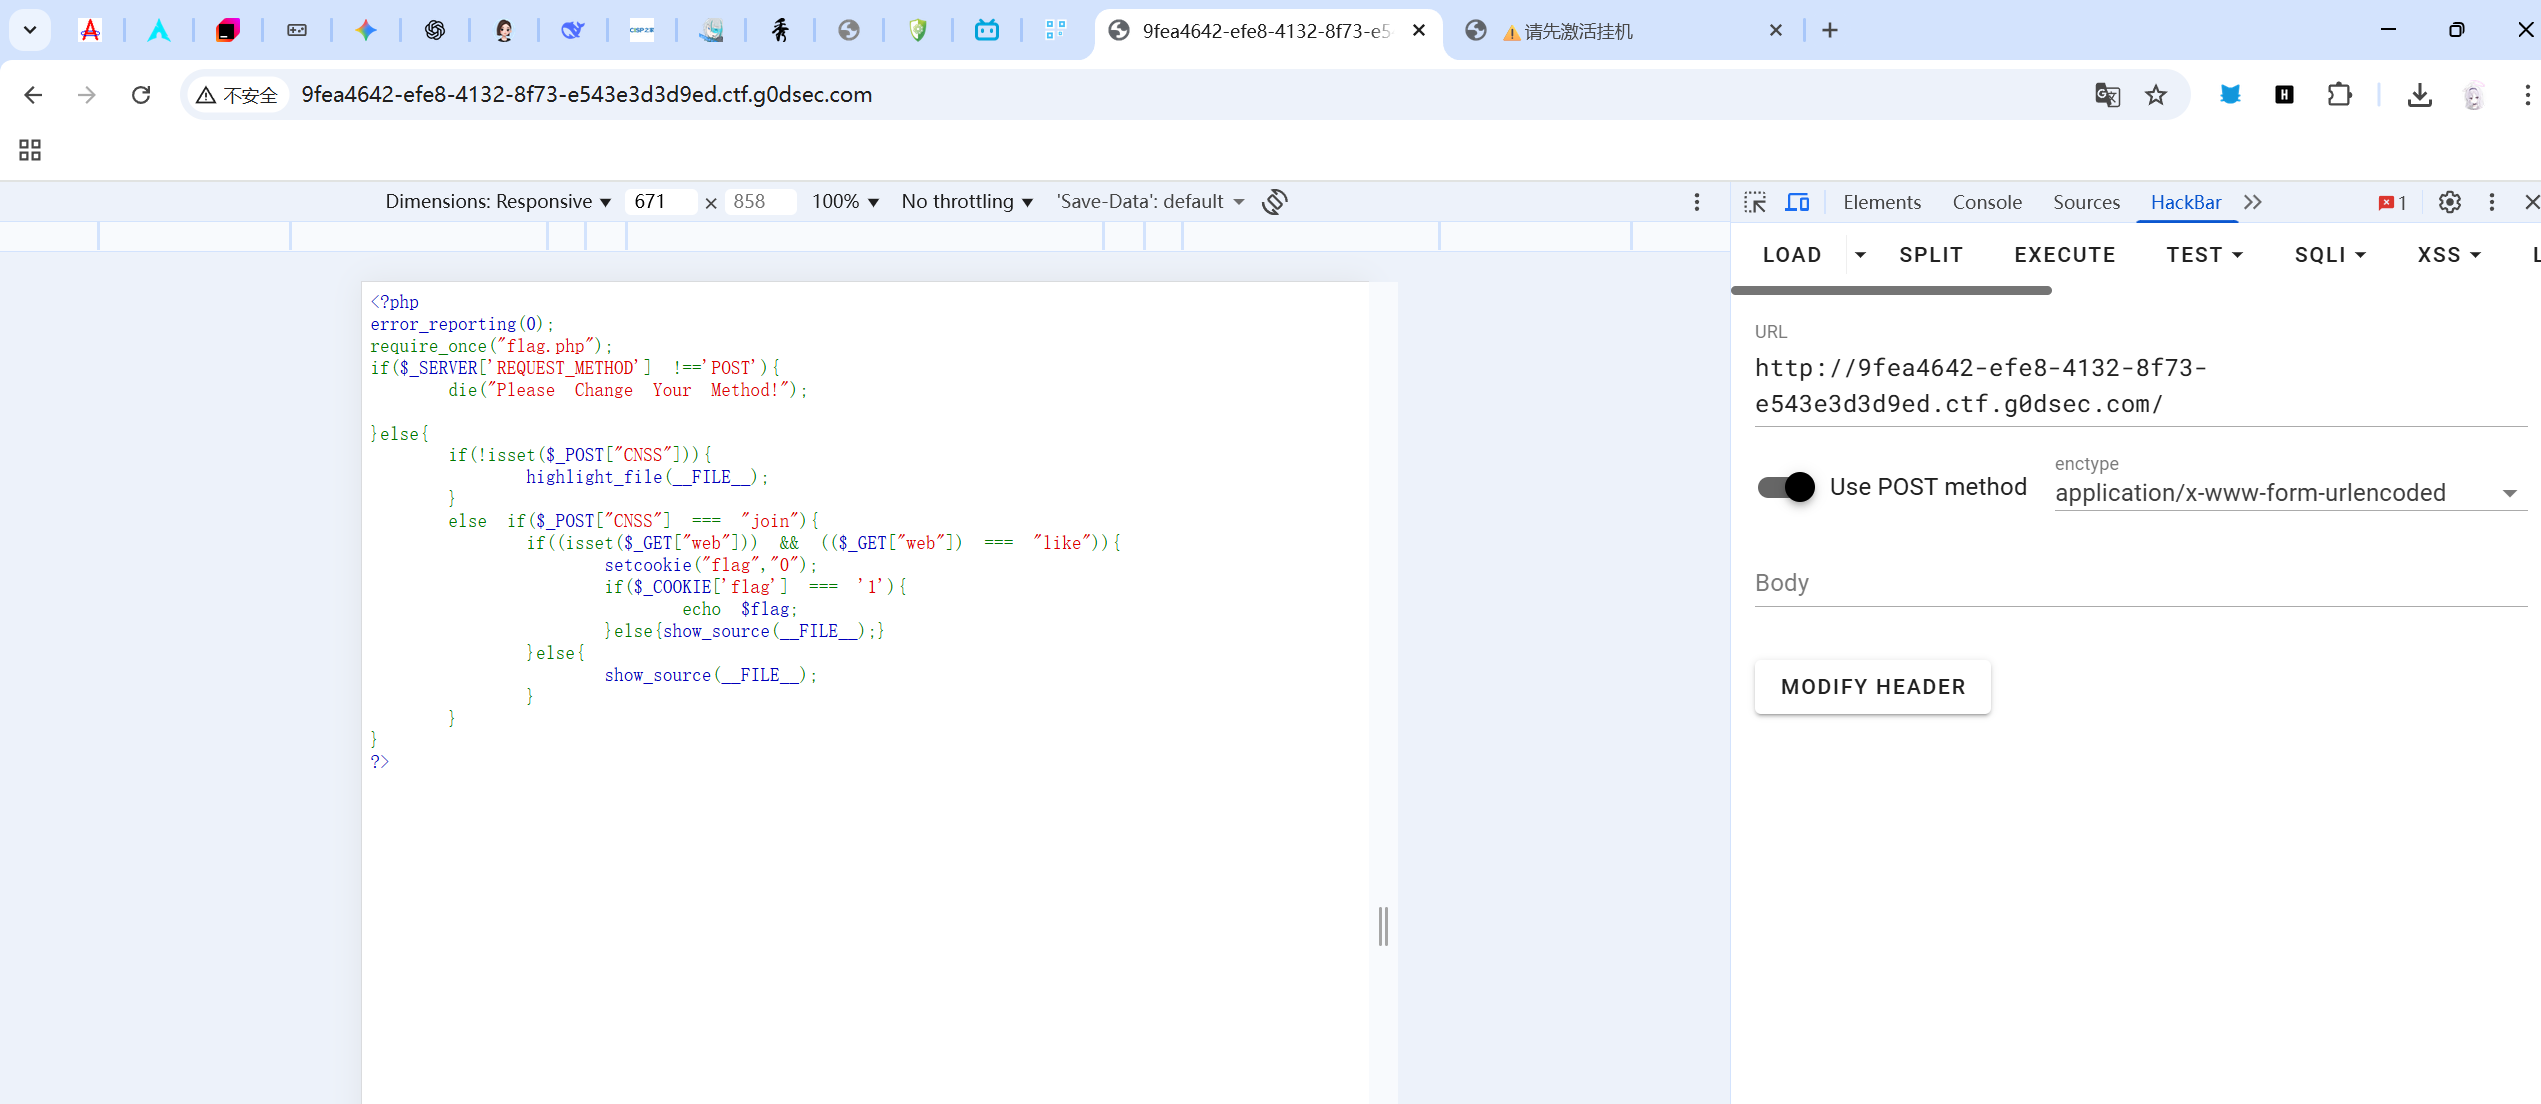This screenshot has width=2541, height=1104.
Task: Activate the inspect element picker icon
Action: 1754,202
